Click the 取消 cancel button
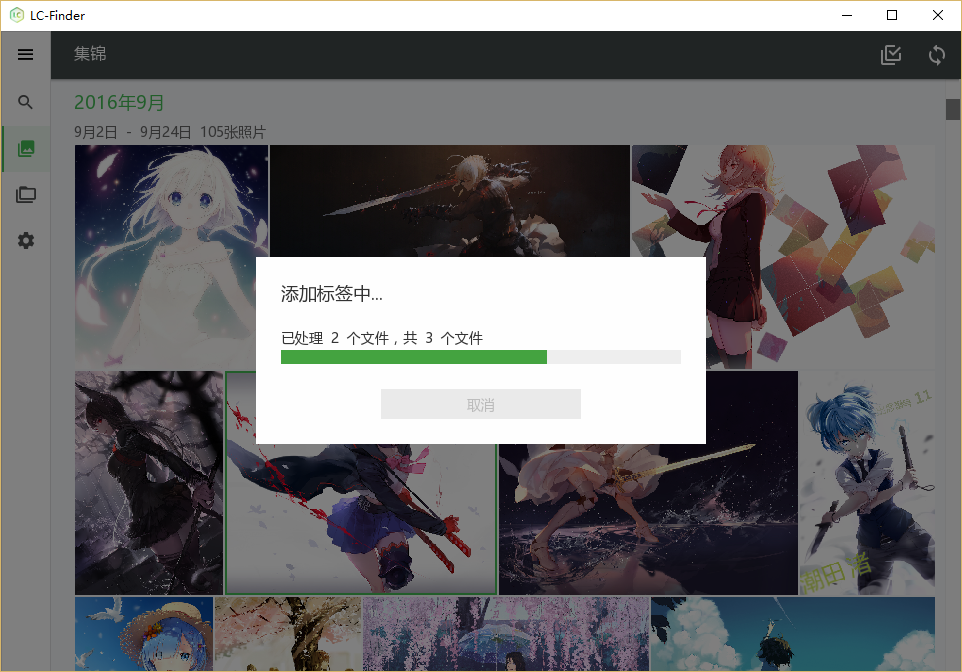This screenshot has width=962, height=672. (x=480, y=404)
